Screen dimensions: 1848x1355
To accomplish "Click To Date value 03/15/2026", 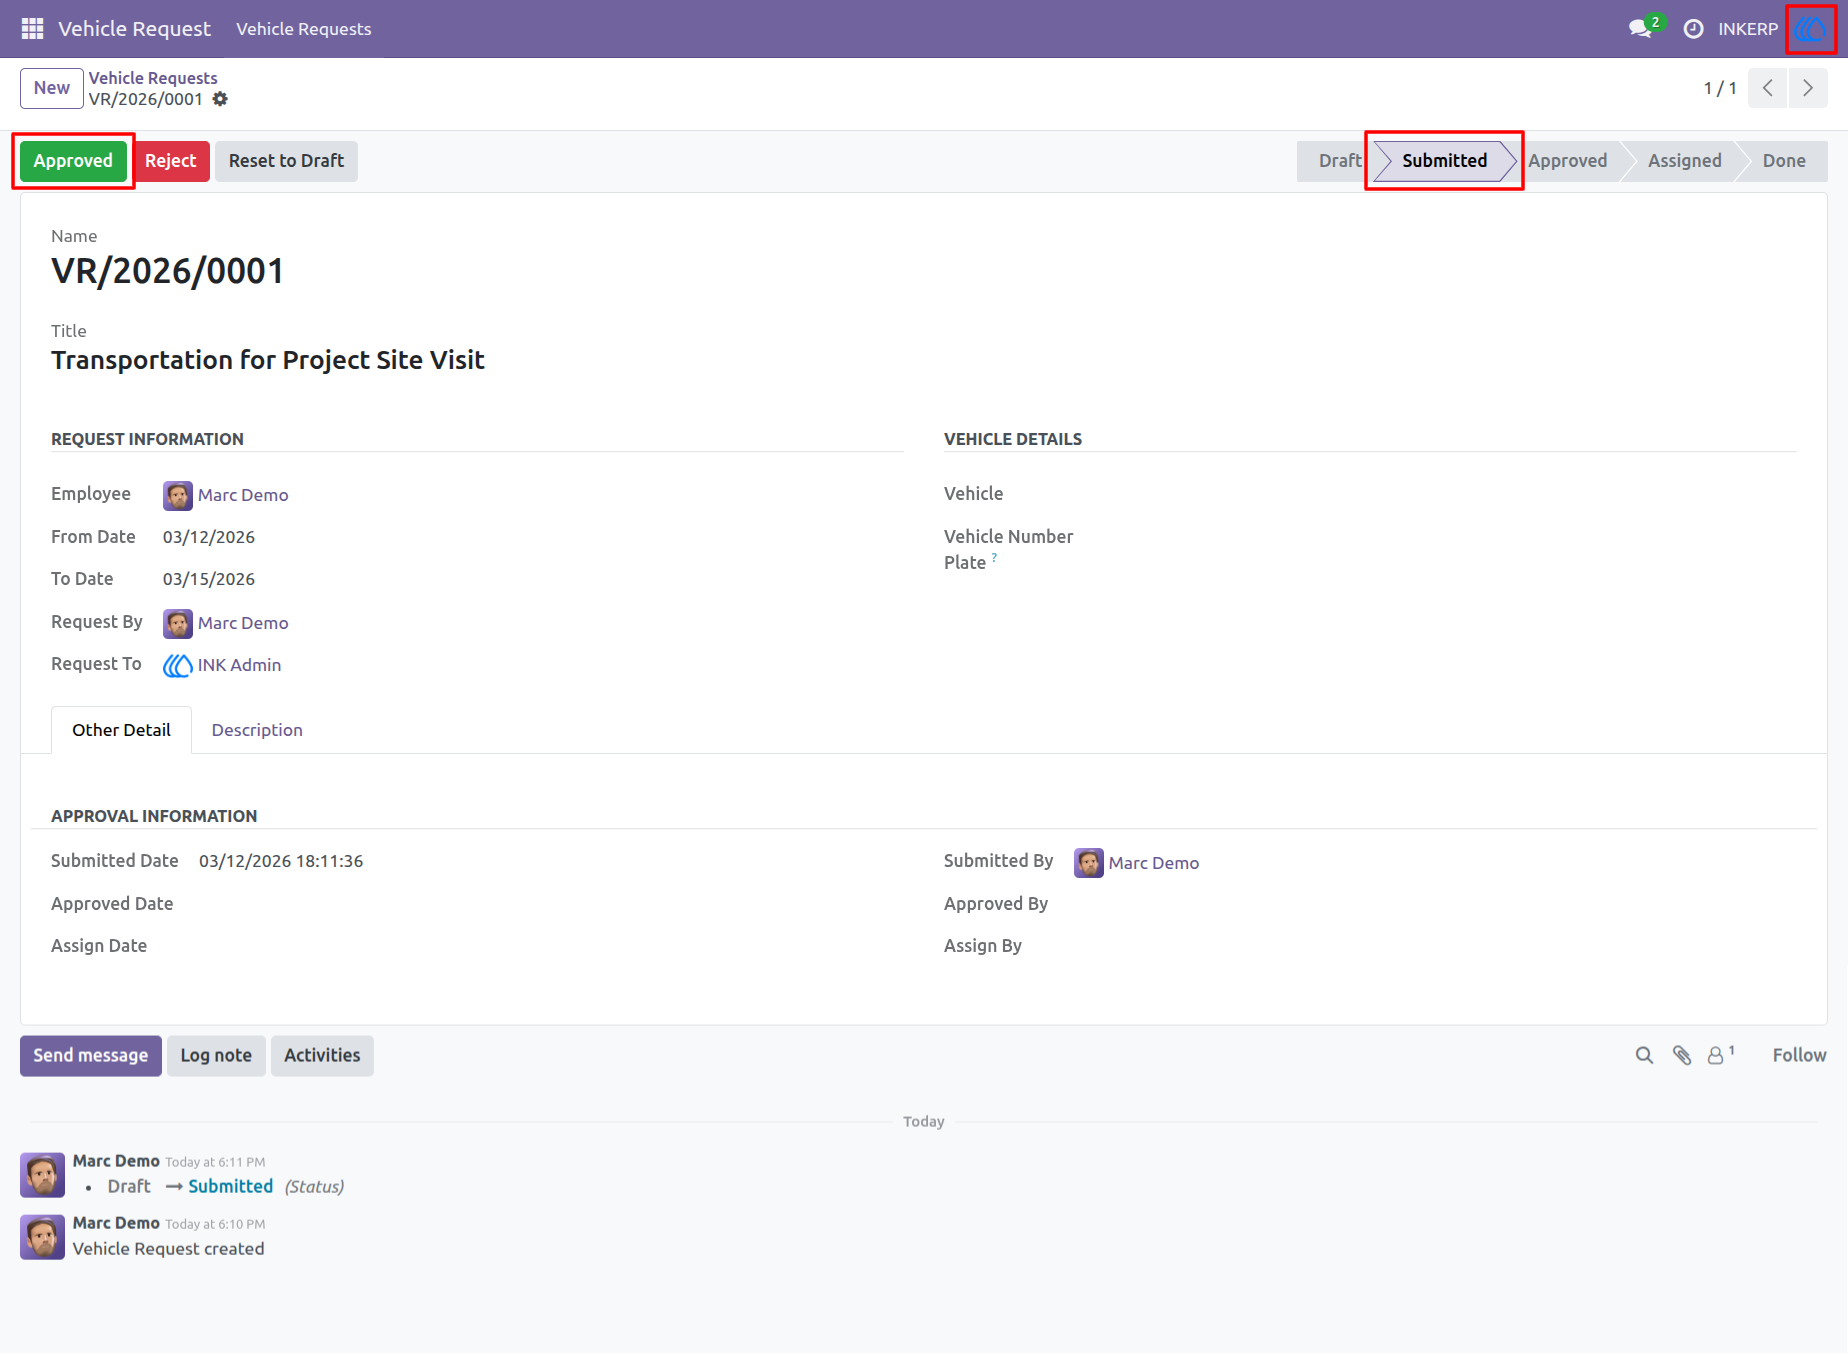I will 209,579.
